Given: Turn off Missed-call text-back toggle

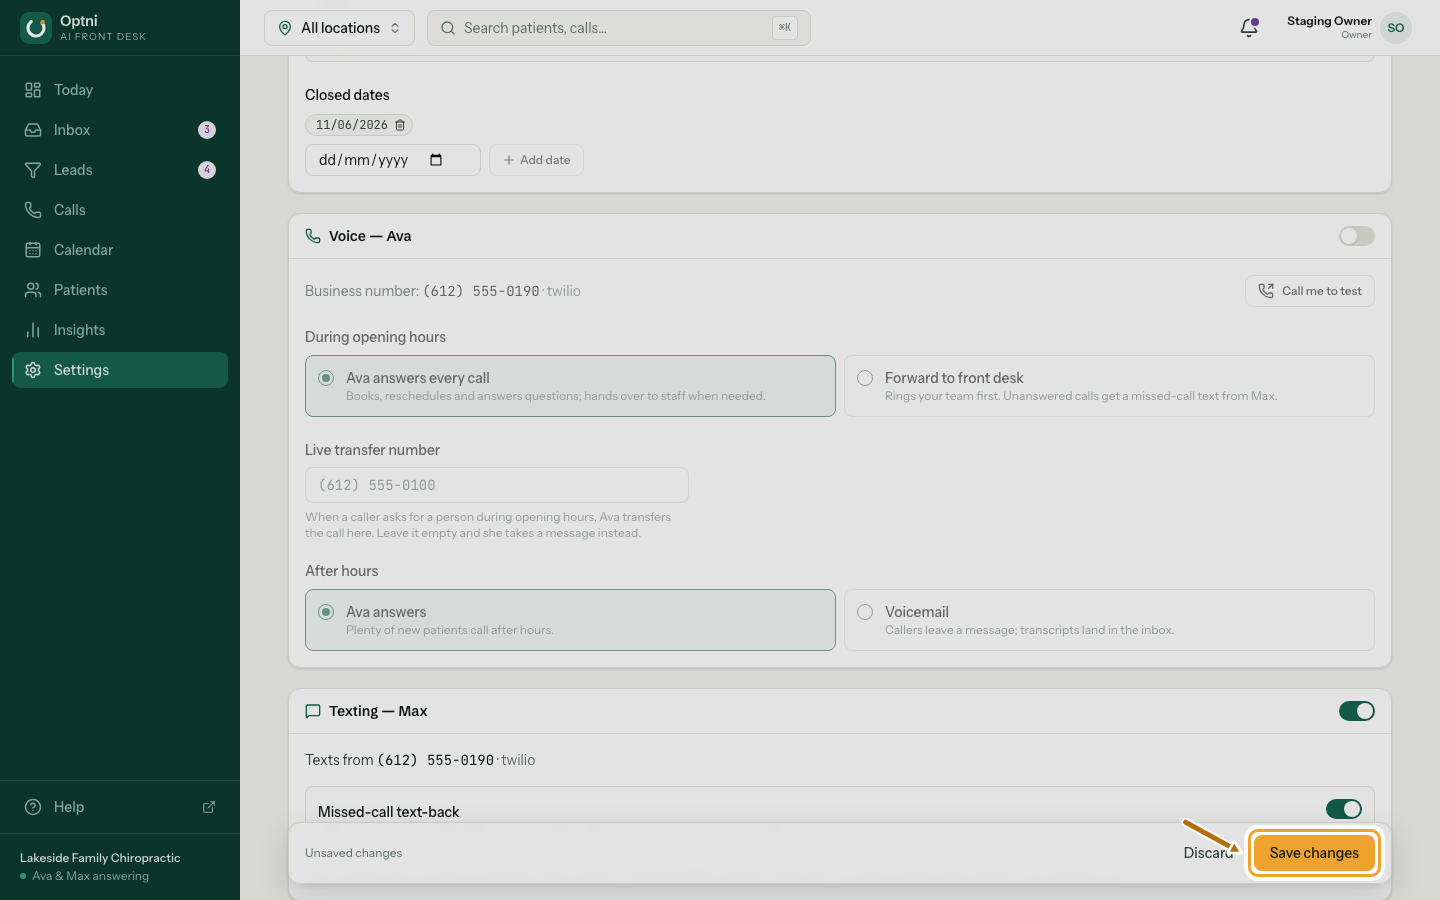Looking at the screenshot, I should click(1344, 809).
